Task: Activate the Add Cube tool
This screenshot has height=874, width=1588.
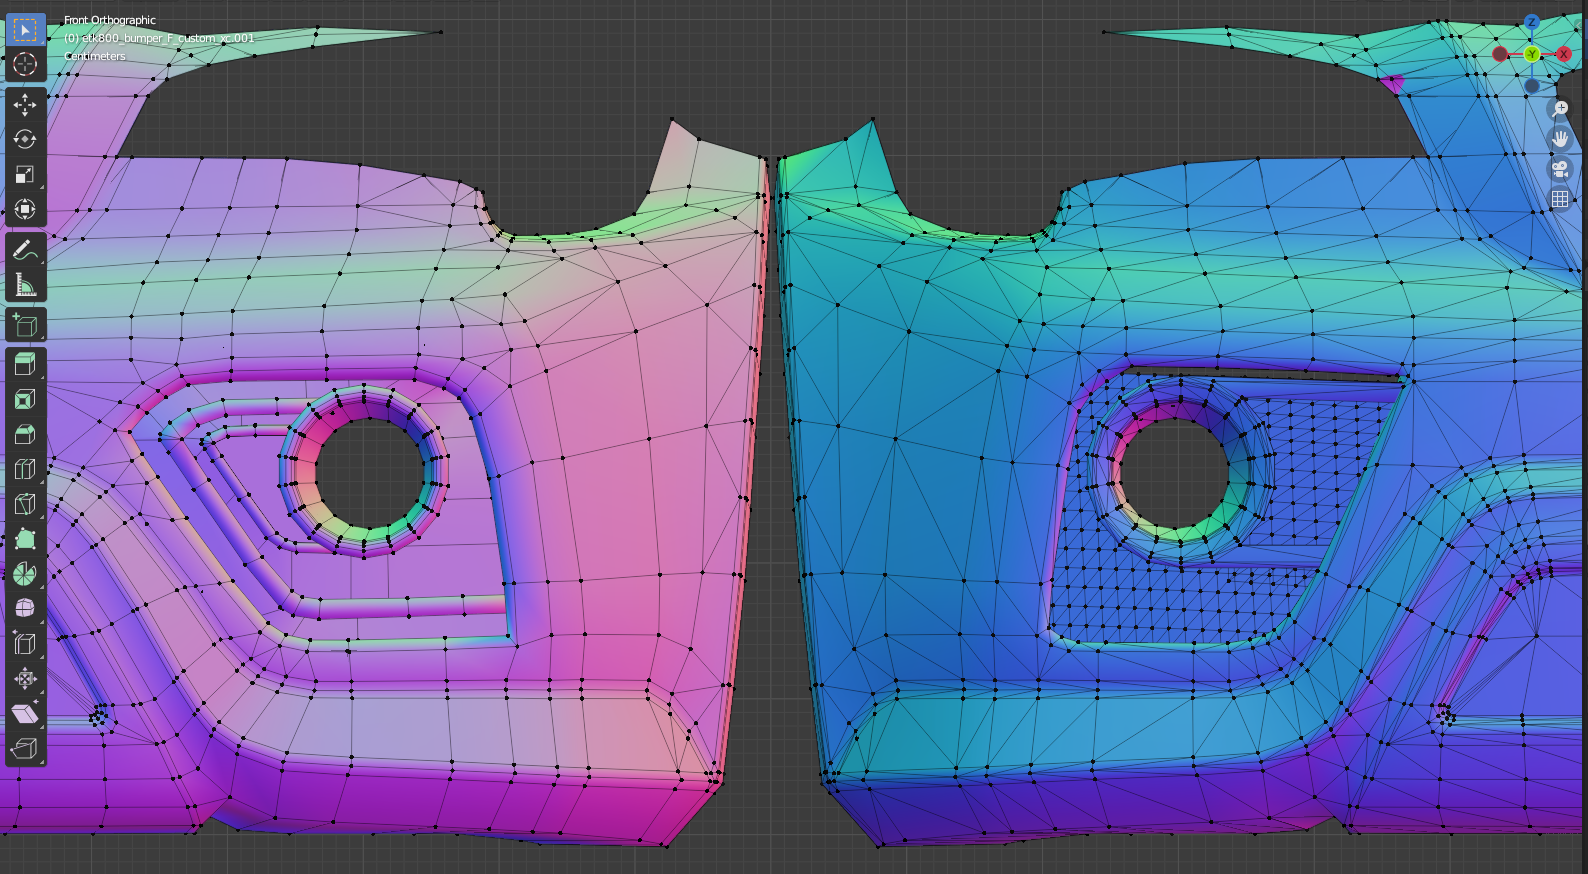Action: [25, 325]
